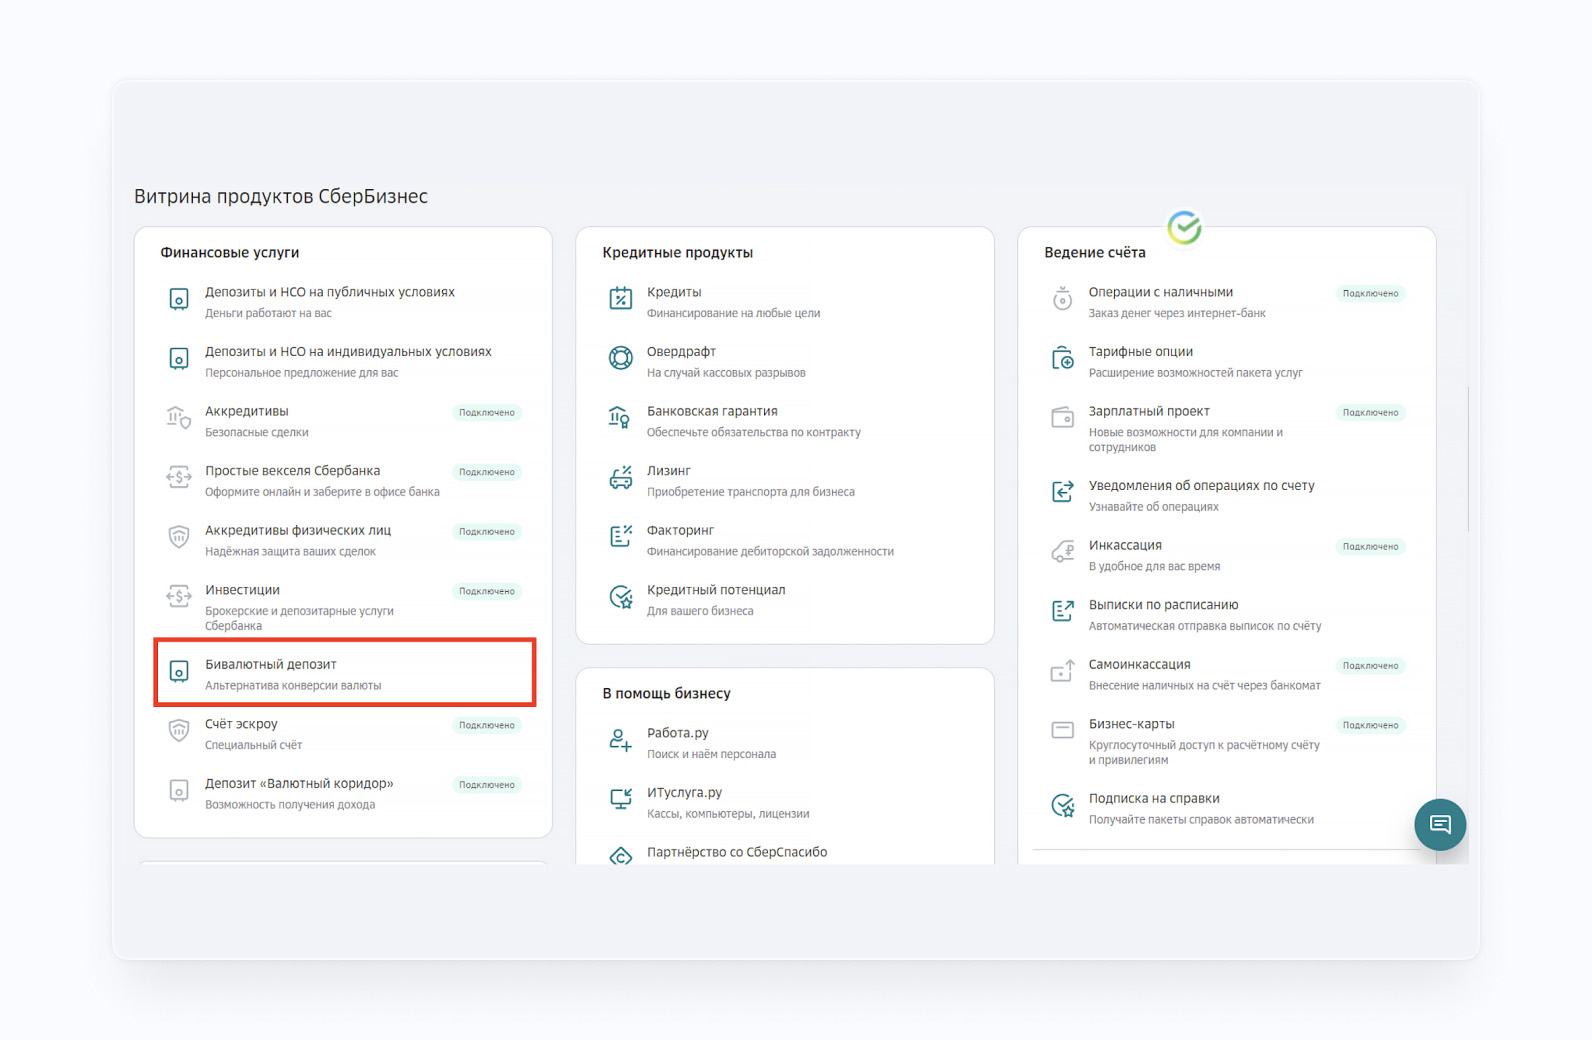Open the chat support round button

(x=1440, y=825)
